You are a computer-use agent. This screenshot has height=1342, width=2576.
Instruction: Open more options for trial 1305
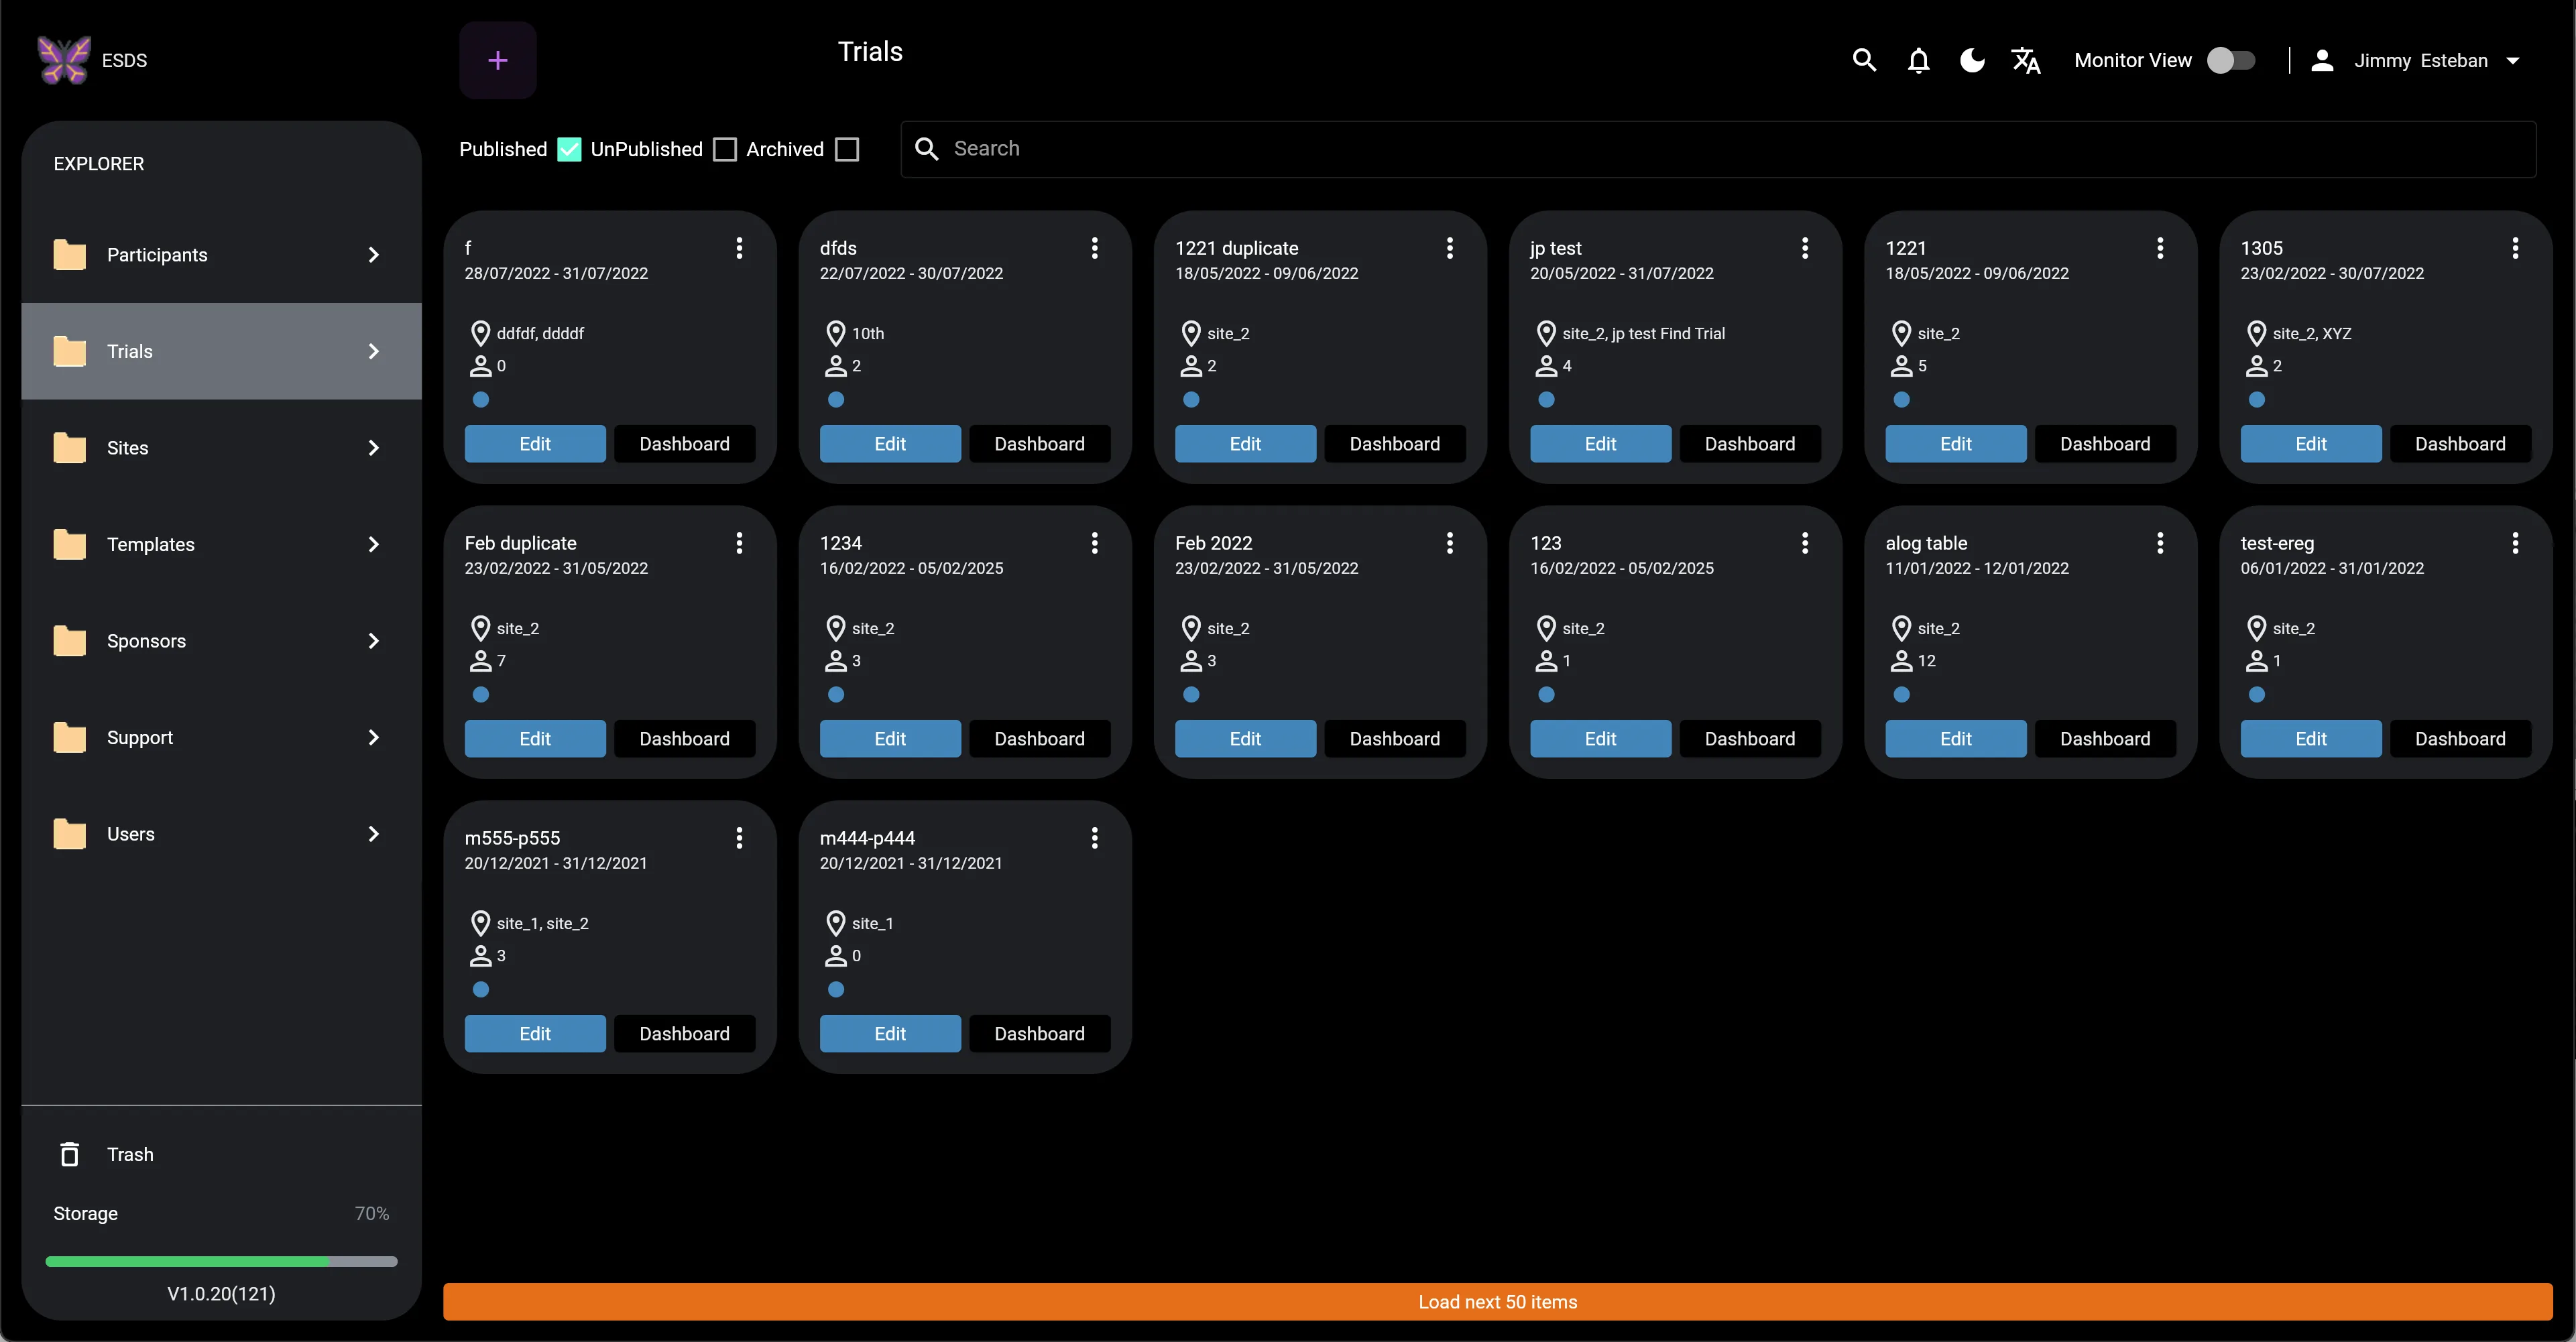[2514, 248]
